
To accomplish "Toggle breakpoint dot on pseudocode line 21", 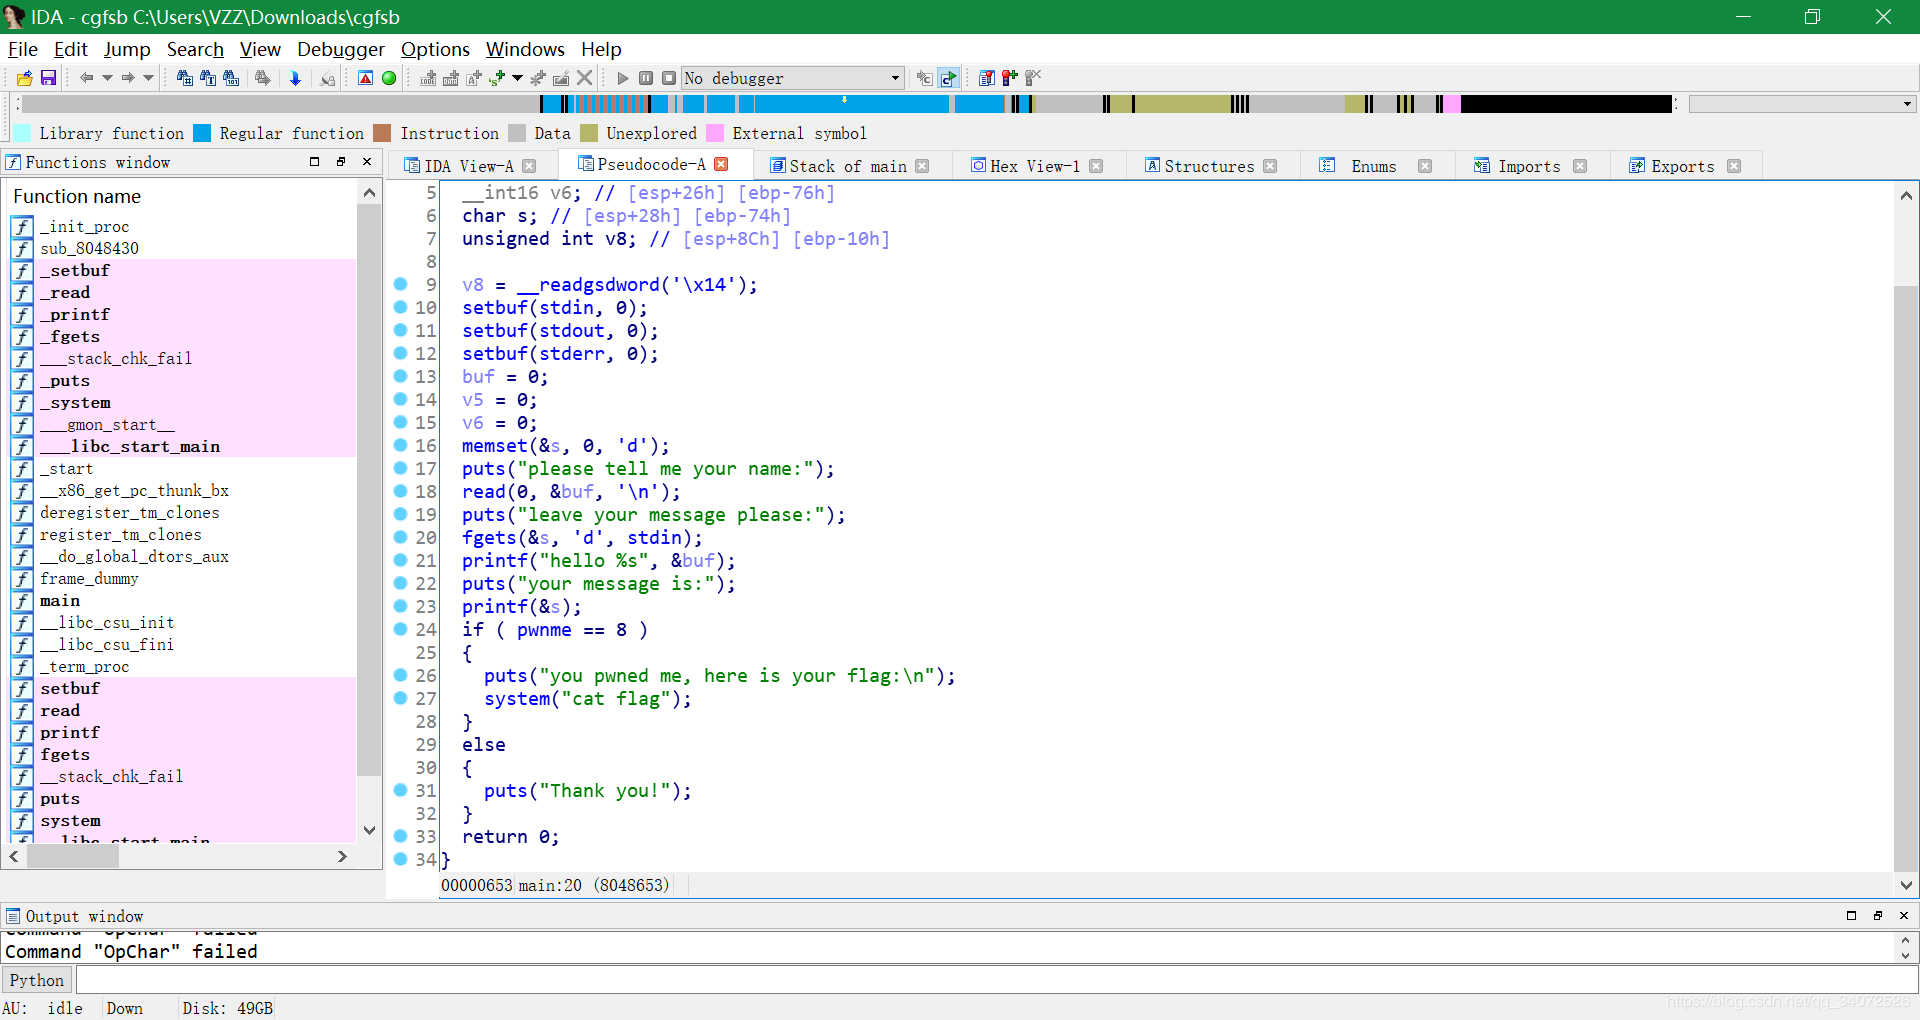I will point(400,560).
